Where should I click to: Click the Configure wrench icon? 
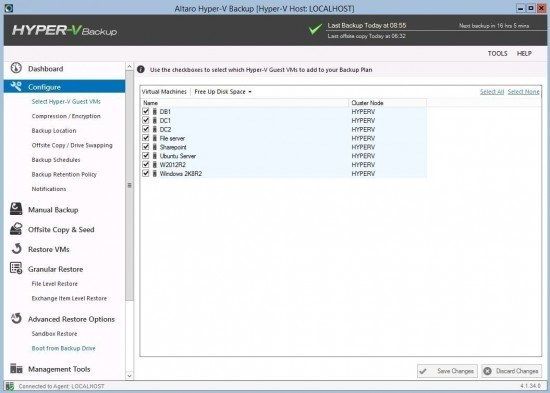pyautogui.click(x=16, y=86)
